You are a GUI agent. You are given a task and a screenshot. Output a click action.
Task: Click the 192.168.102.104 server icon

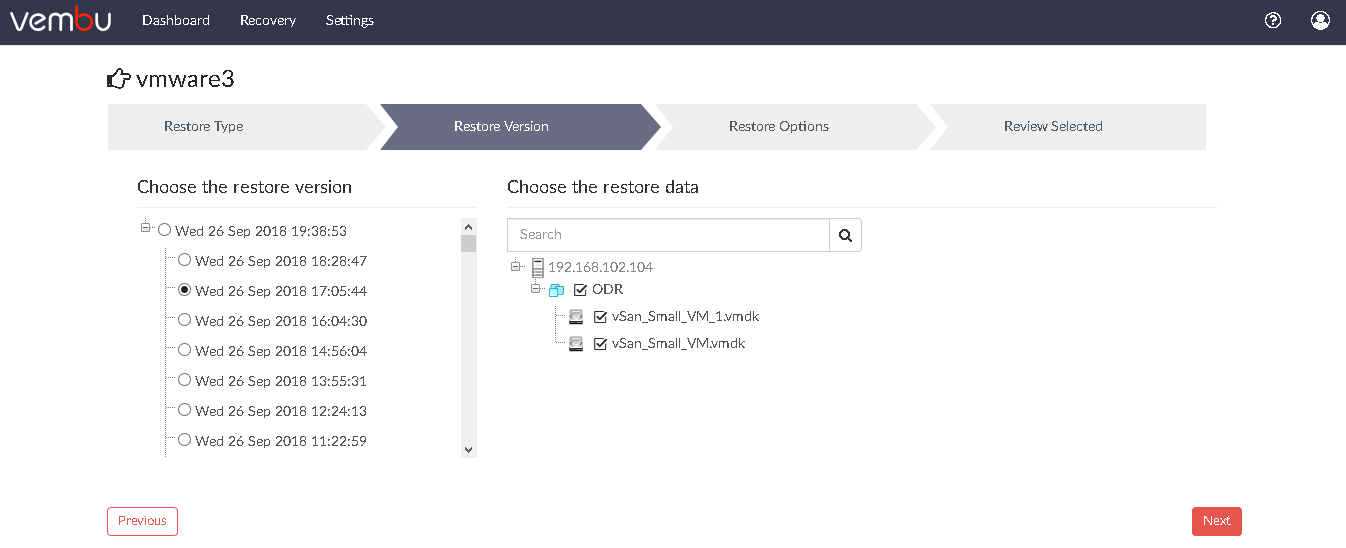[x=538, y=267]
